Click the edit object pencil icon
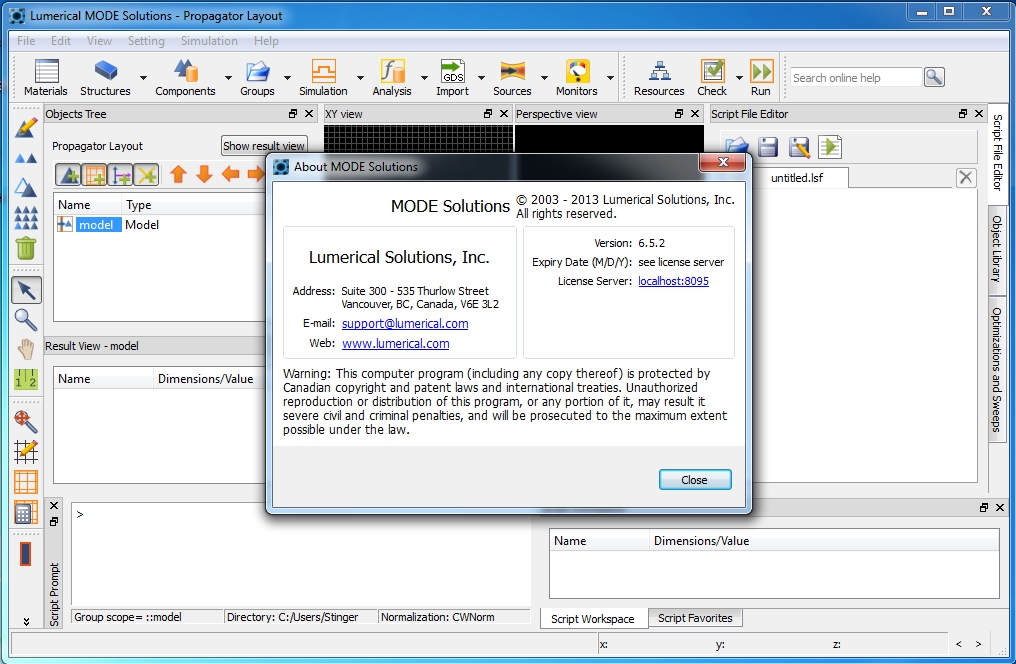 26,128
